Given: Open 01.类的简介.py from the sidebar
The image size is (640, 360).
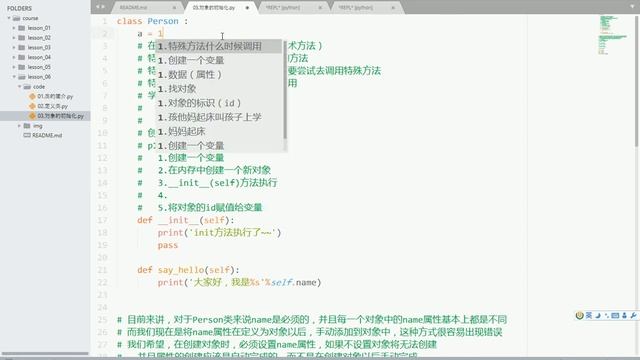Looking at the screenshot, I should coord(55,96).
